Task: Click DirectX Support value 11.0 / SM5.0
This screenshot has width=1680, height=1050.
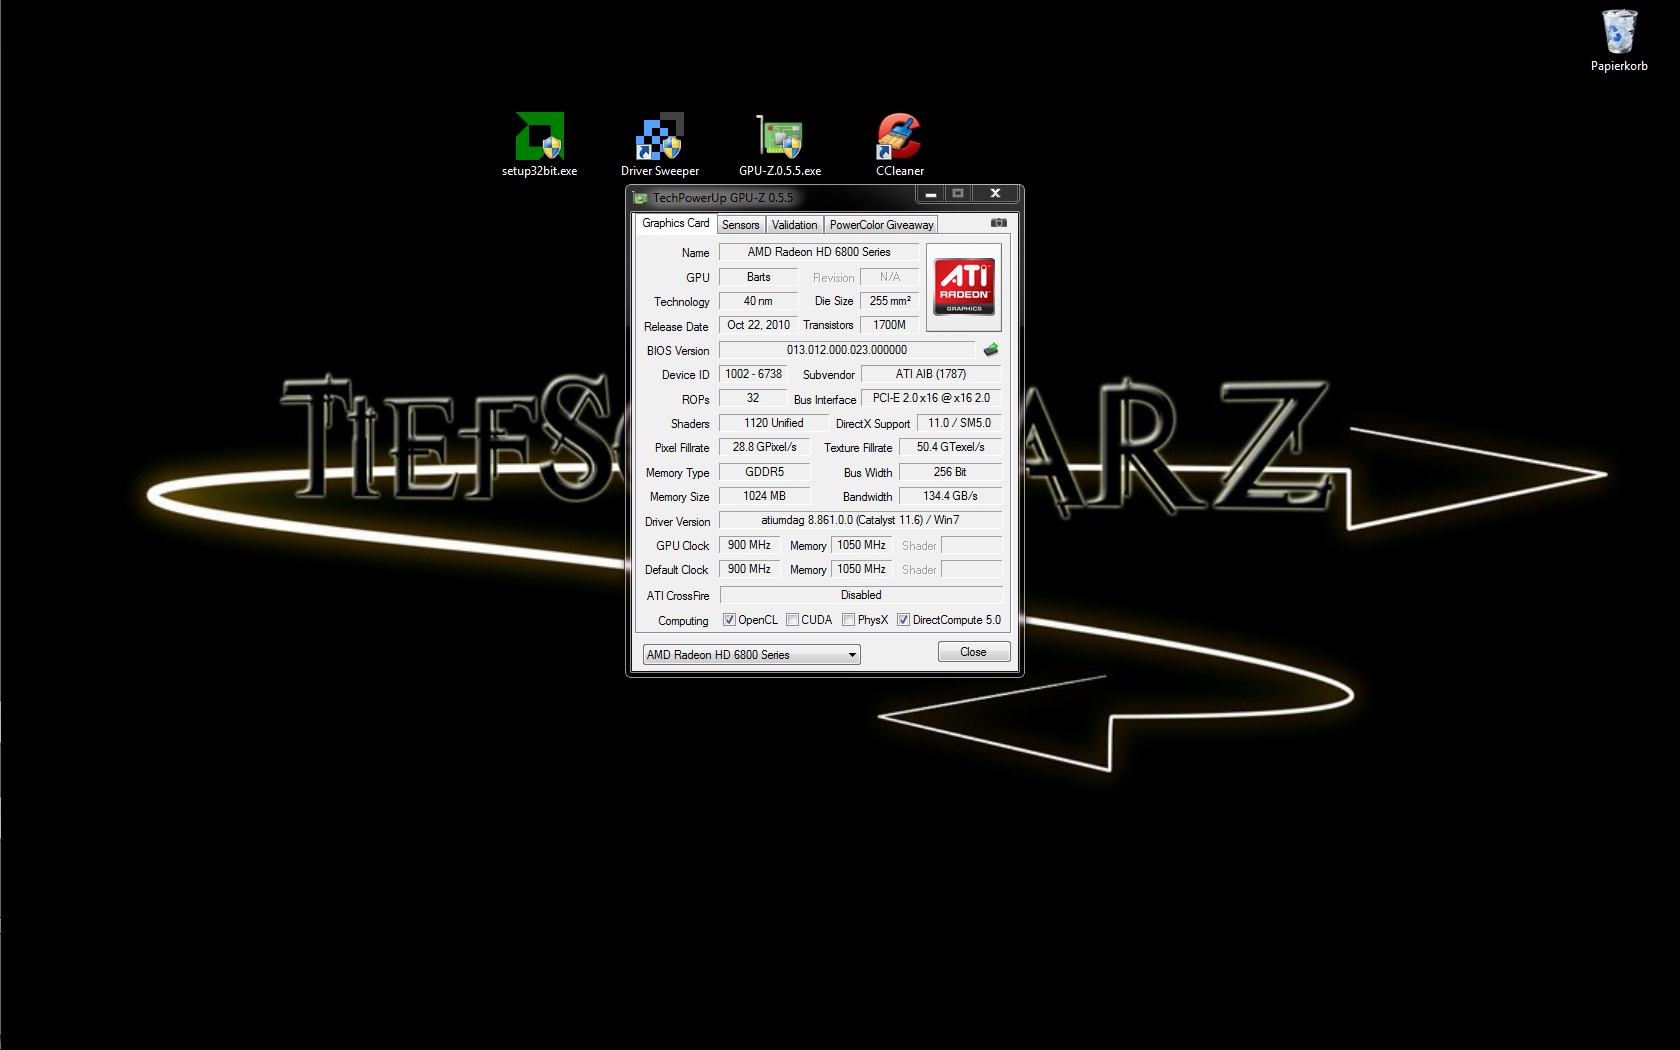Action: [x=959, y=423]
